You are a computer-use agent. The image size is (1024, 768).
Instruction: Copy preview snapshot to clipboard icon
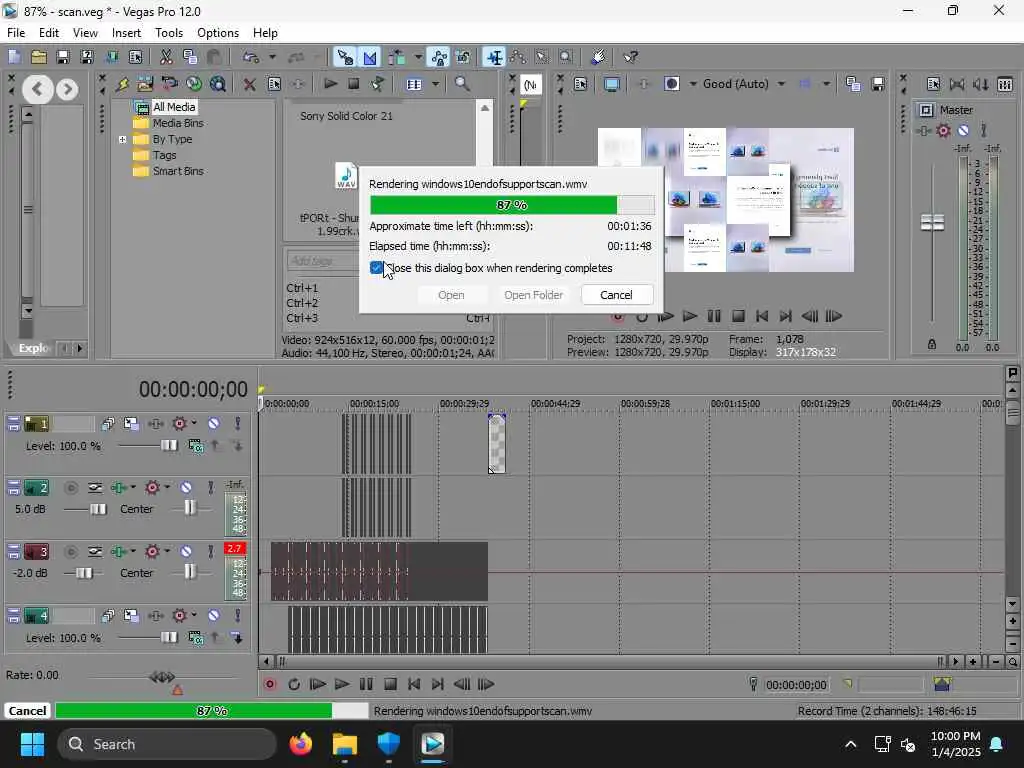coord(853,84)
